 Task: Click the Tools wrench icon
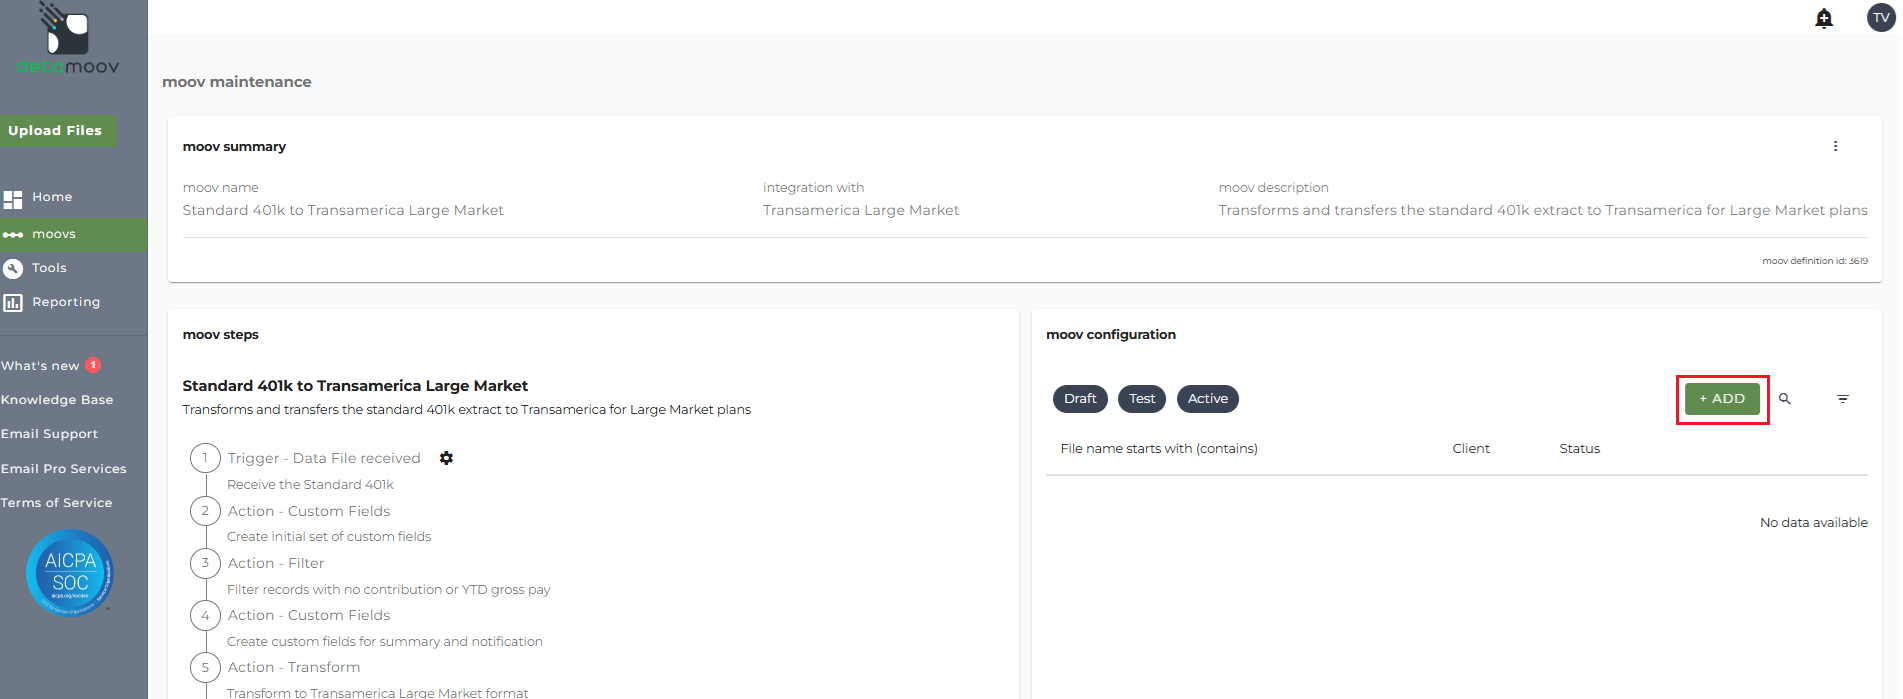13,268
